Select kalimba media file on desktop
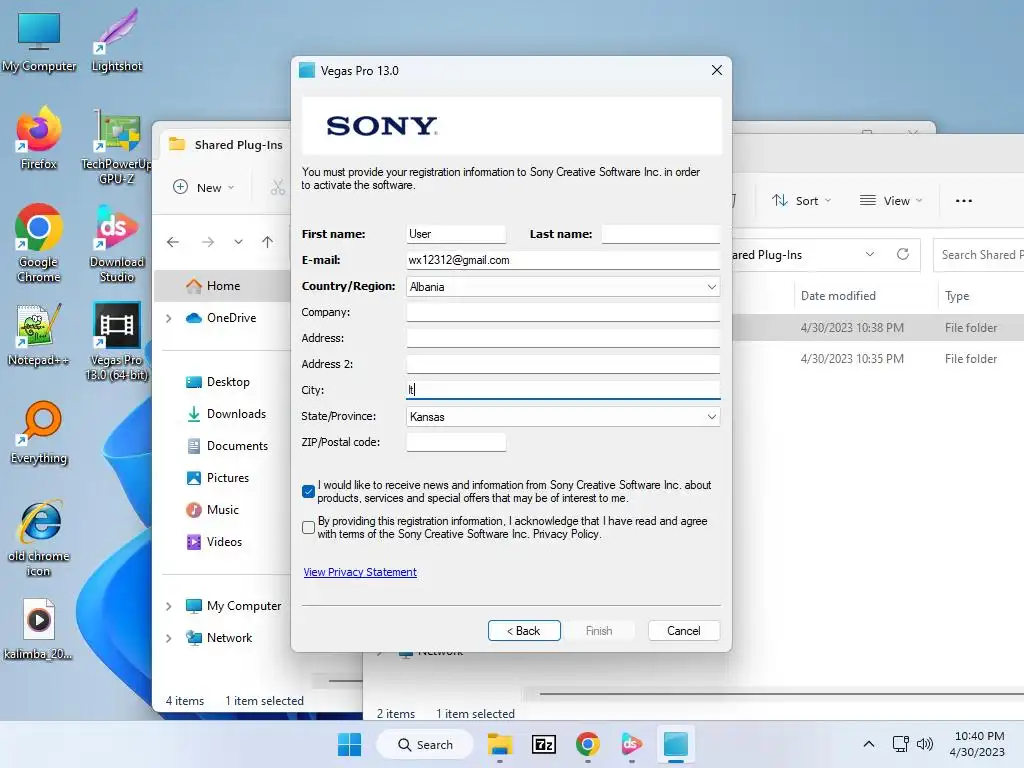This screenshot has height=768, width=1024. [x=39, y=628]
